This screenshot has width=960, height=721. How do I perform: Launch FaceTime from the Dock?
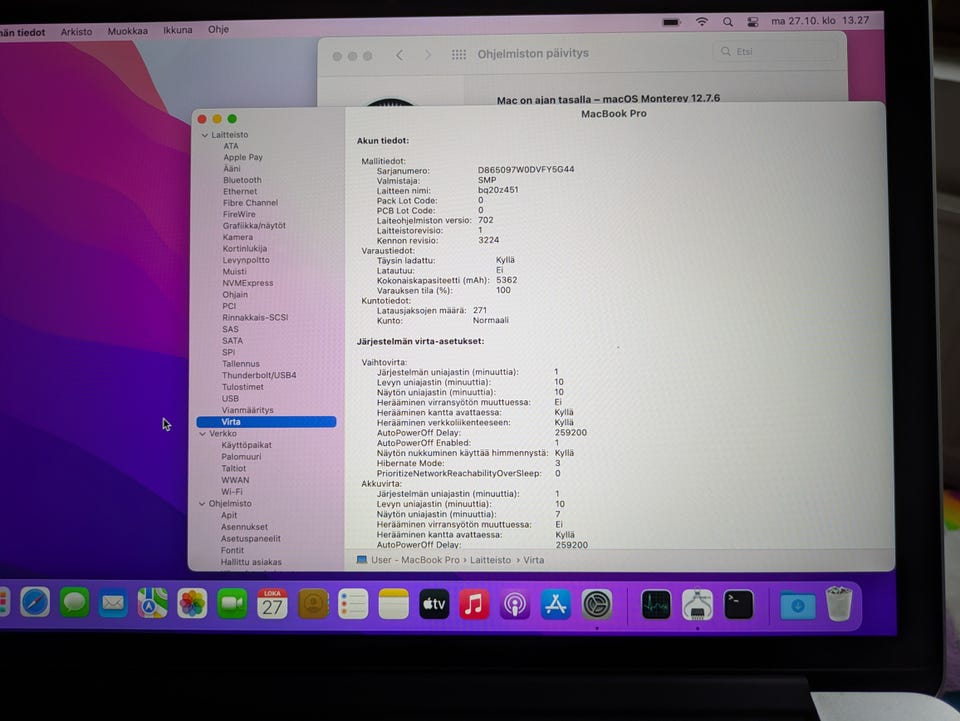(232, 604)
